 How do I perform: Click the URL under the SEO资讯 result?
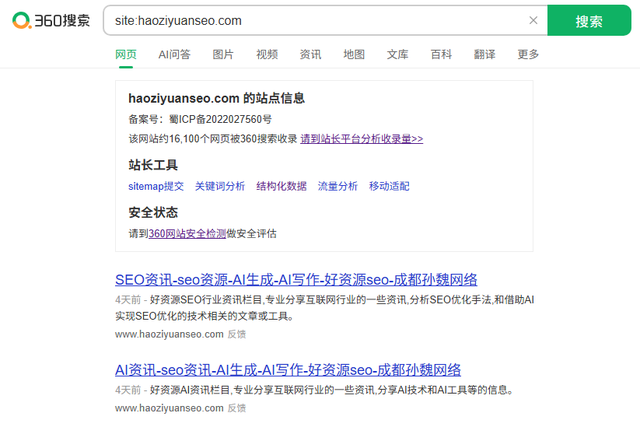coord(169,334)
